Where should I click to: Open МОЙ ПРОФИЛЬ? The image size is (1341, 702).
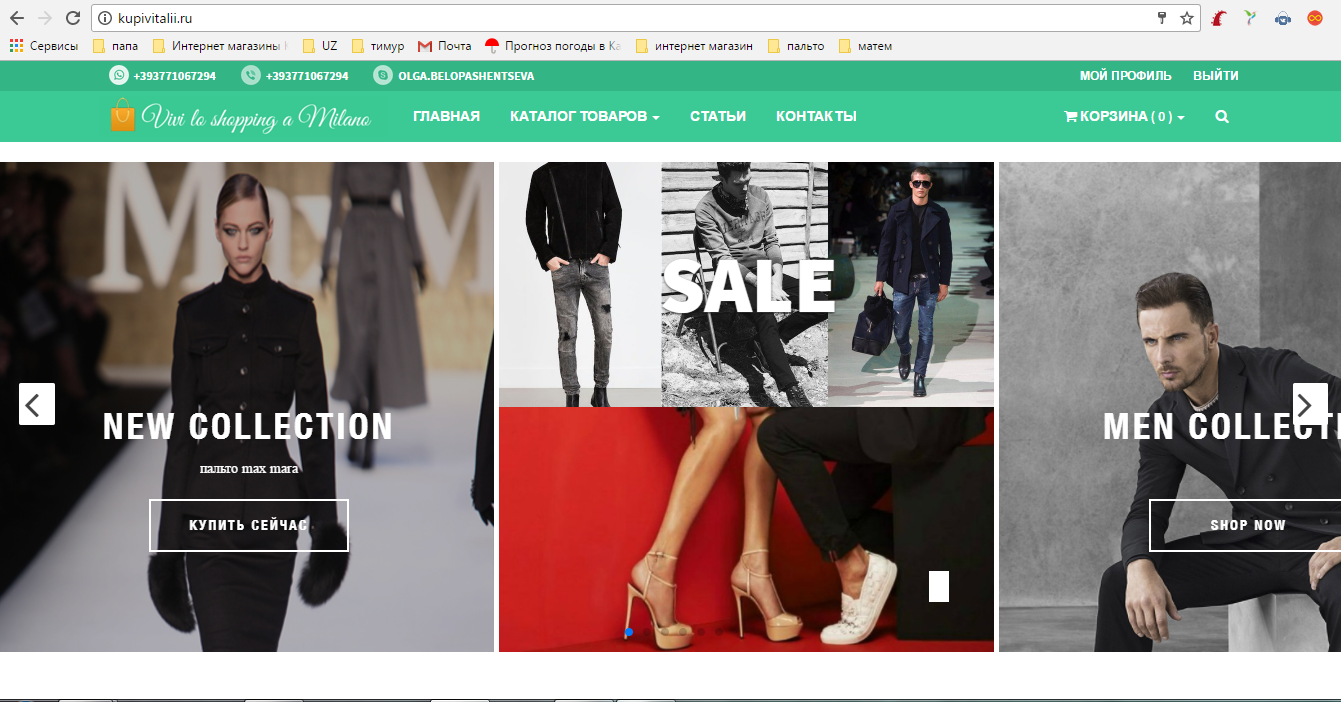point(1126,75)
